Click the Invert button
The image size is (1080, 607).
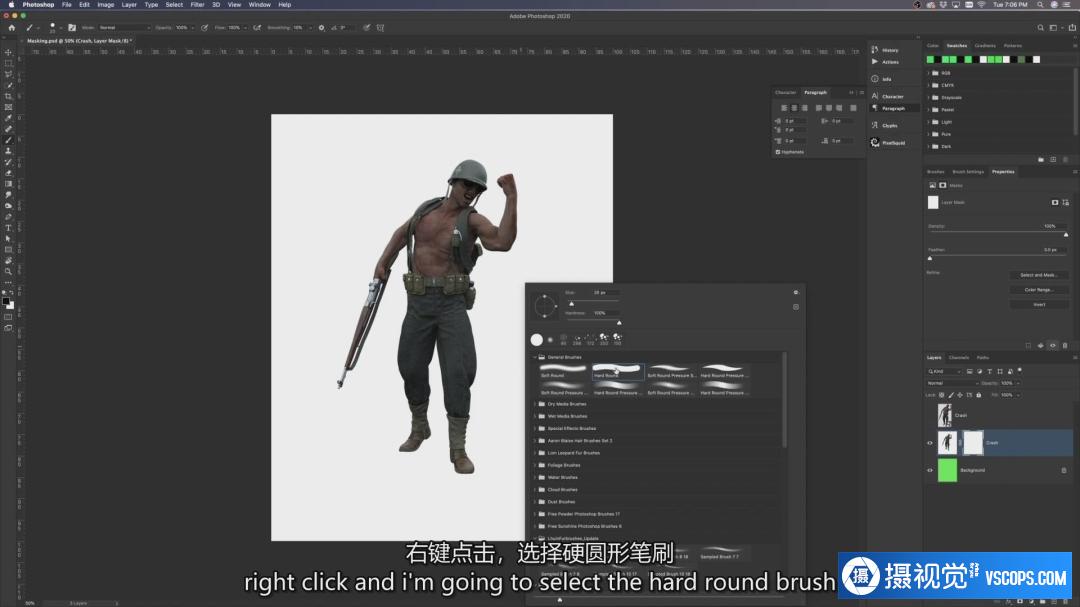click(x=1039, y=305)
